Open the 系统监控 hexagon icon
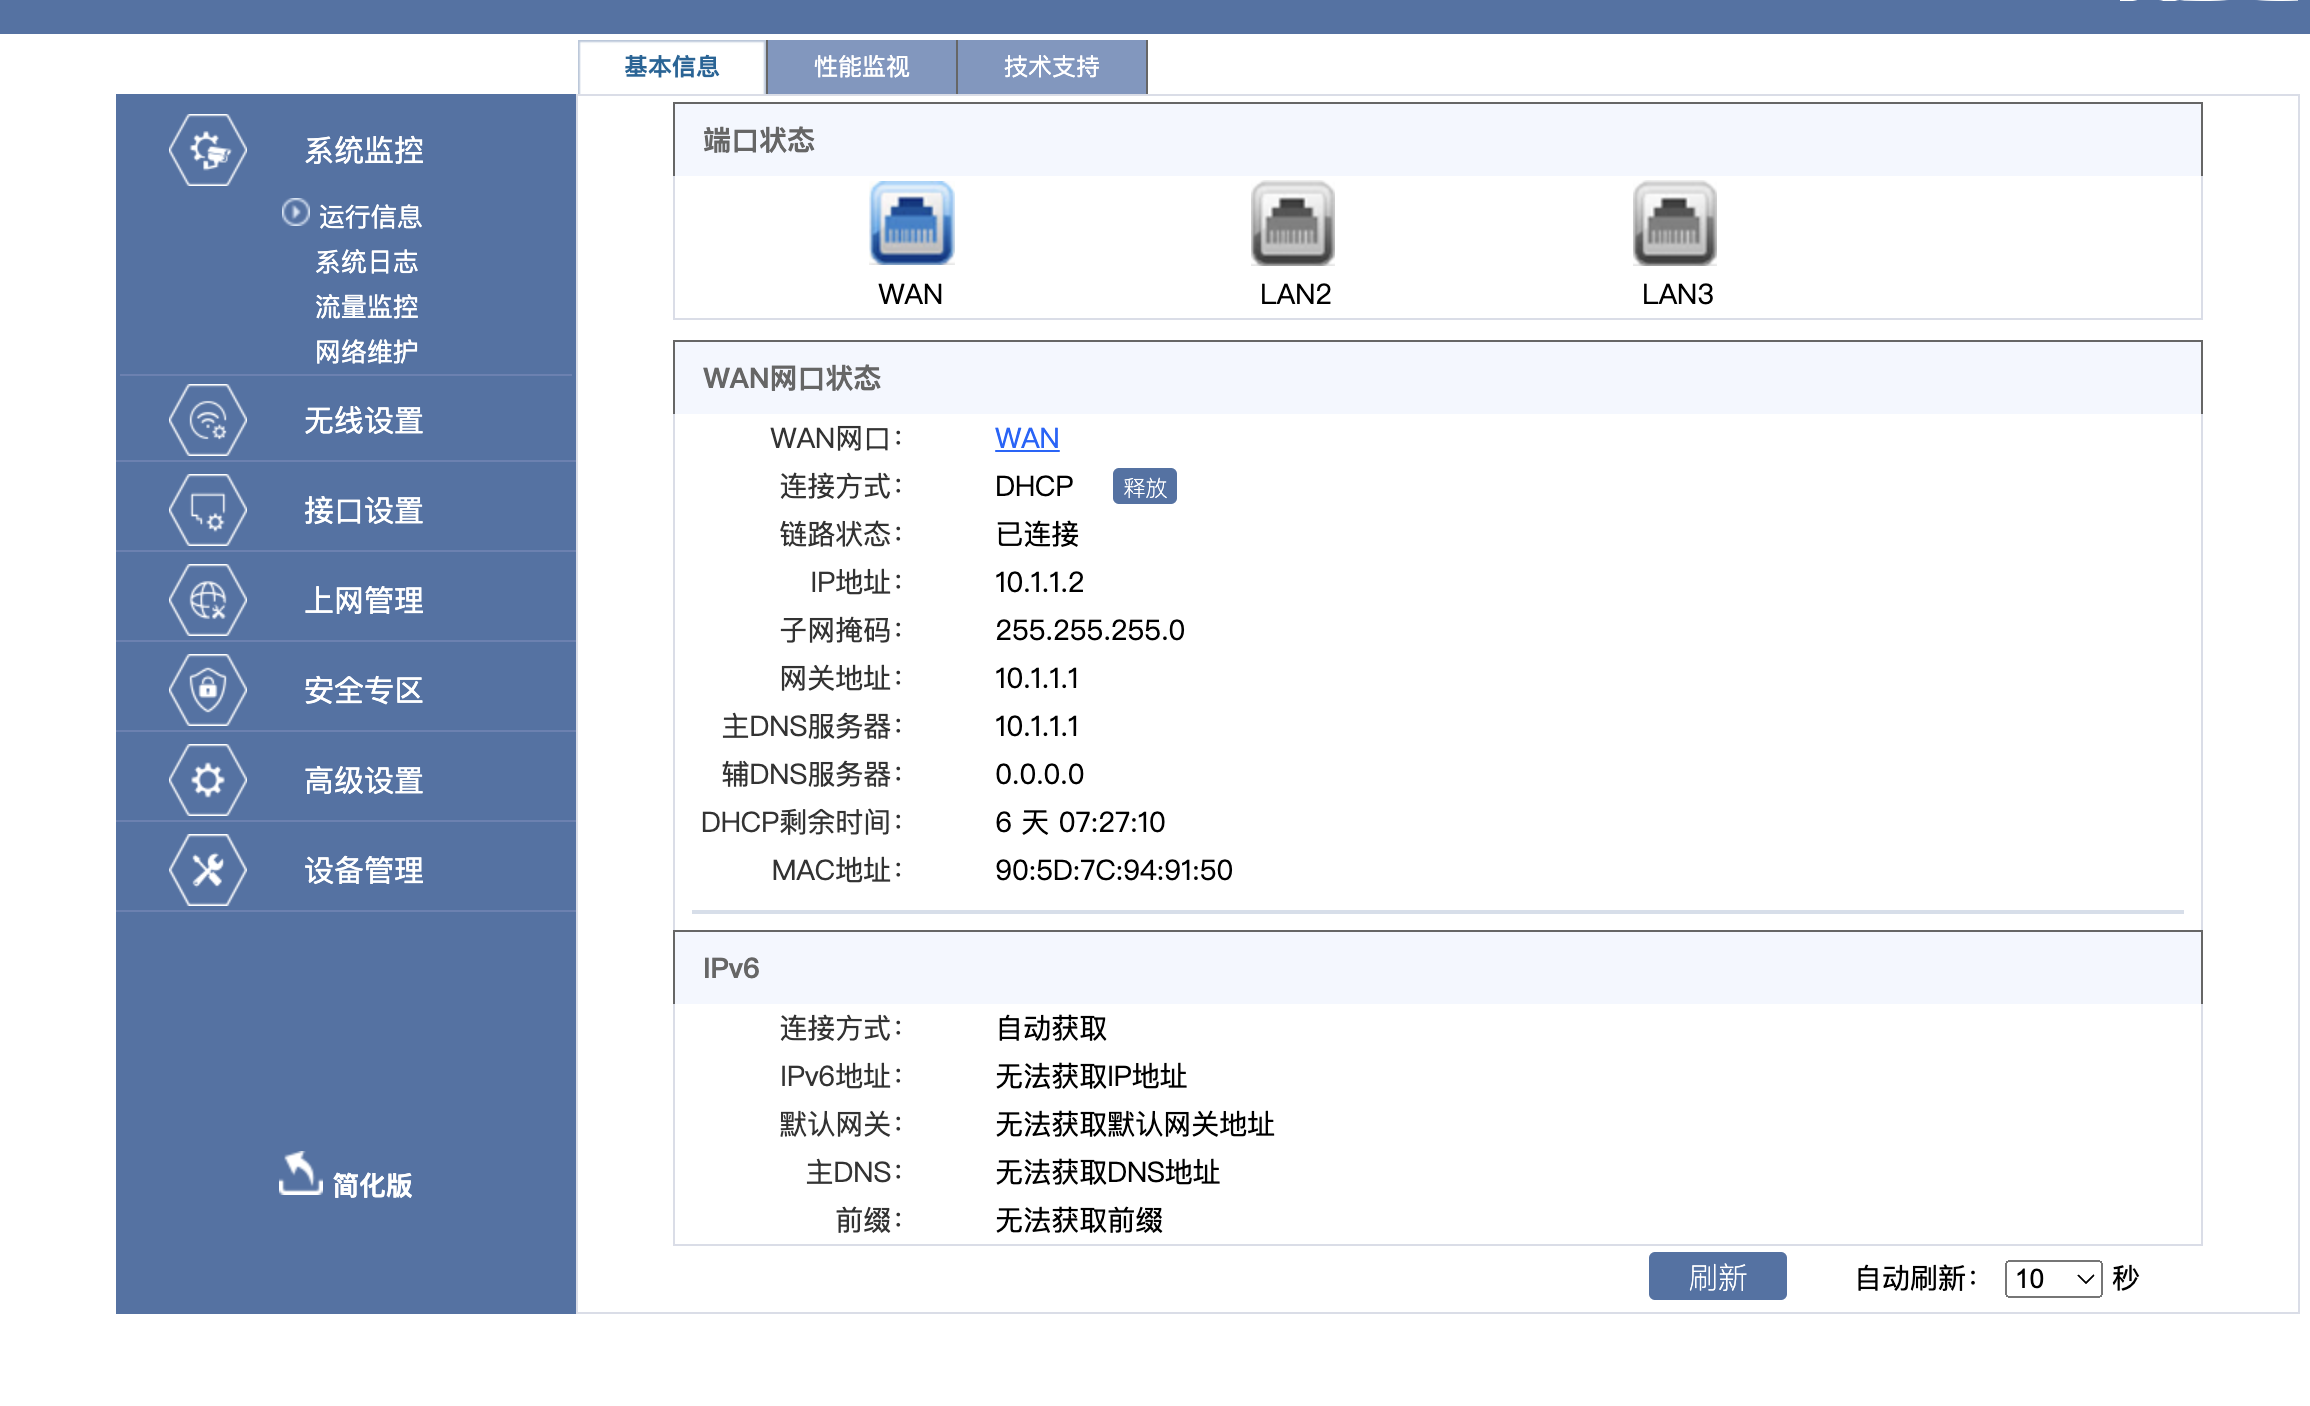Viewport: 2310px width, 1406px height. [x=208, y=150]
